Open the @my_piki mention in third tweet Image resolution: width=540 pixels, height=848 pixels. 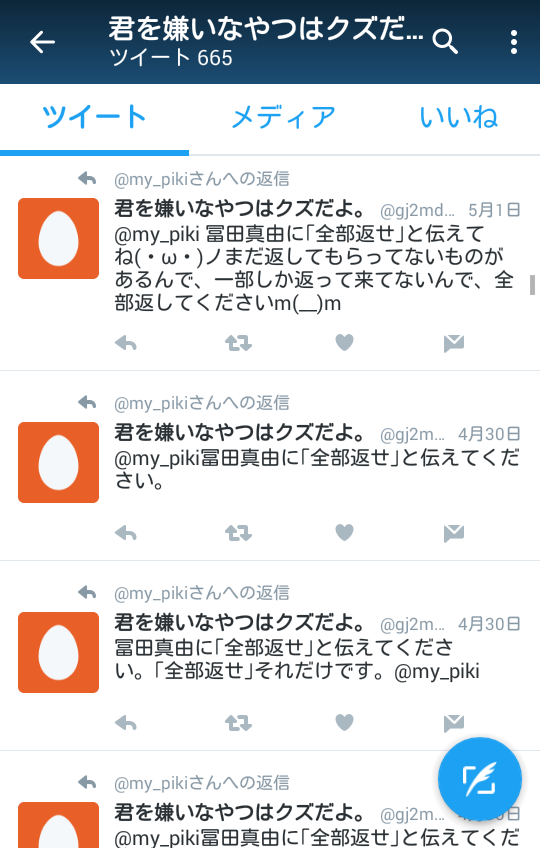coord(437,672)
